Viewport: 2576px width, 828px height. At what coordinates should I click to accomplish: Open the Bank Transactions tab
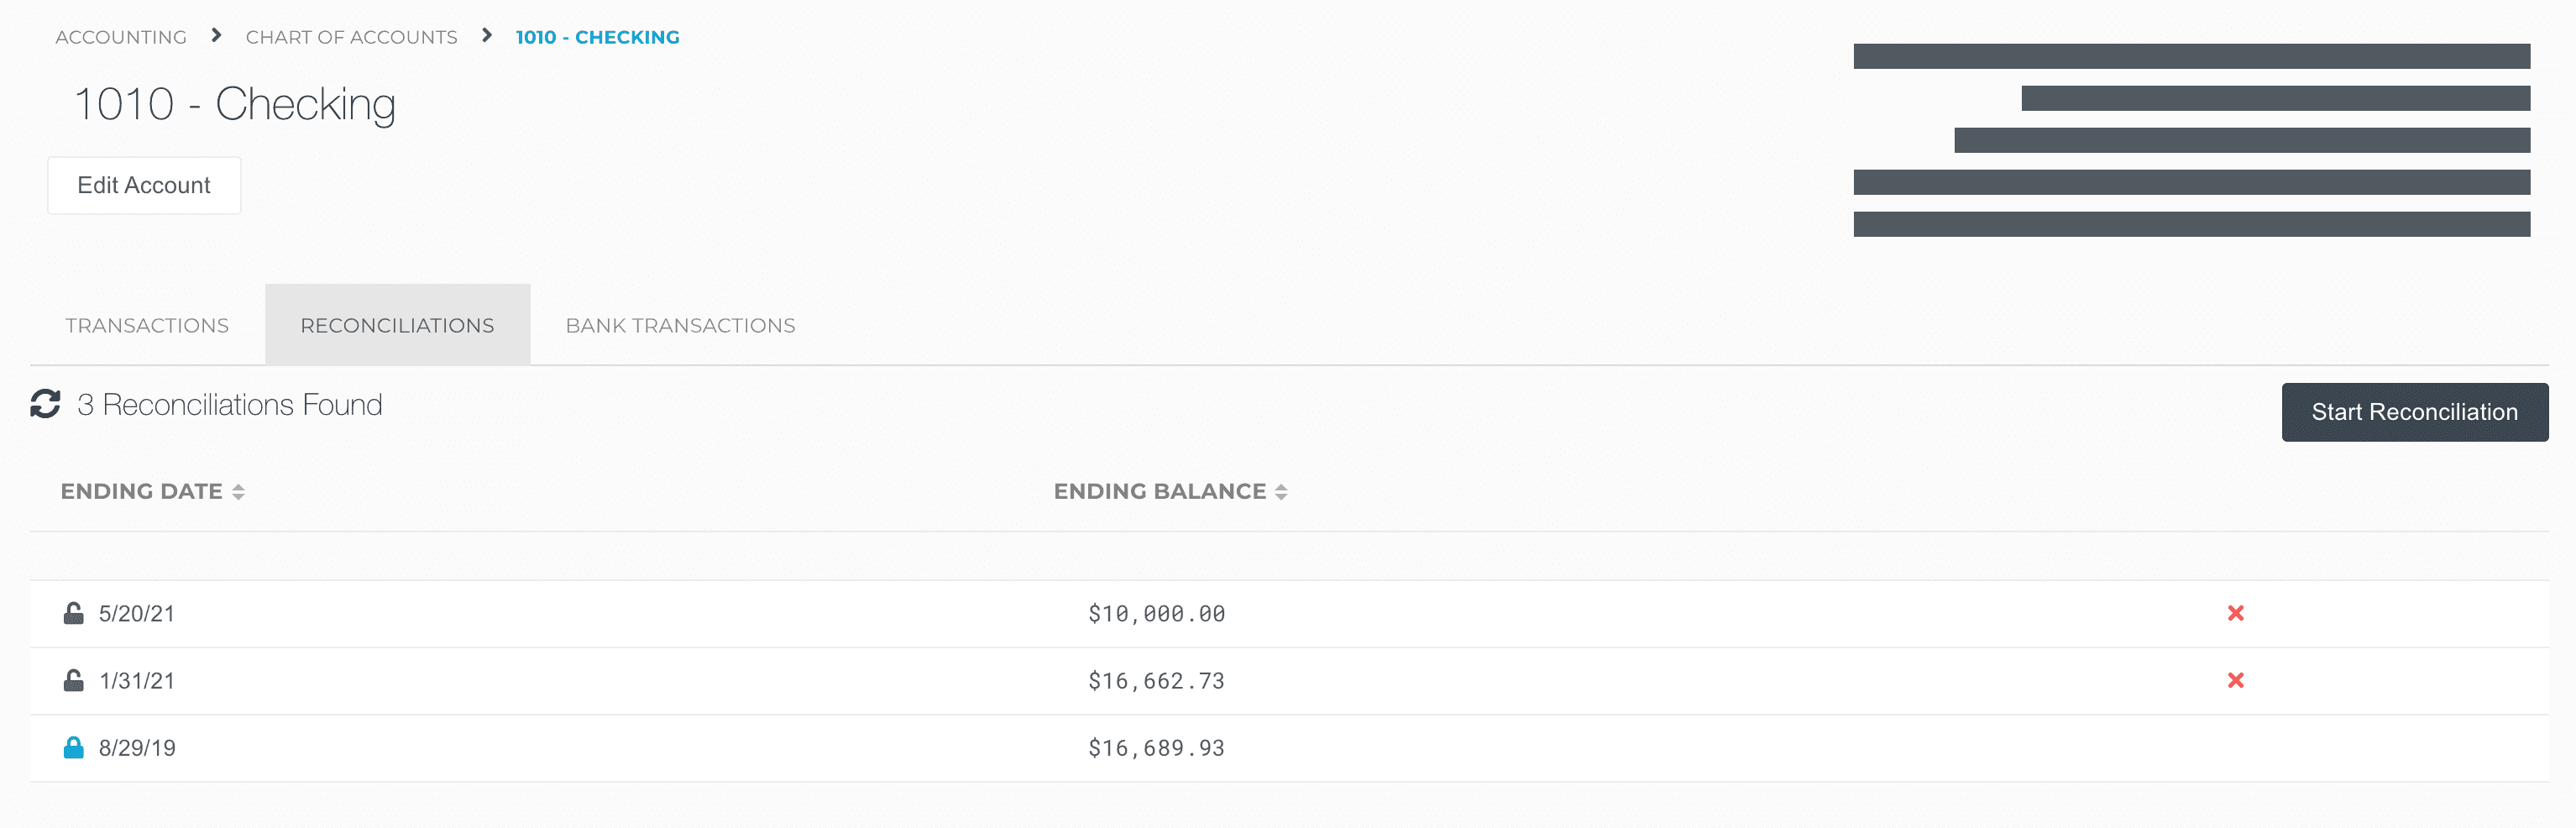(680, 326)
